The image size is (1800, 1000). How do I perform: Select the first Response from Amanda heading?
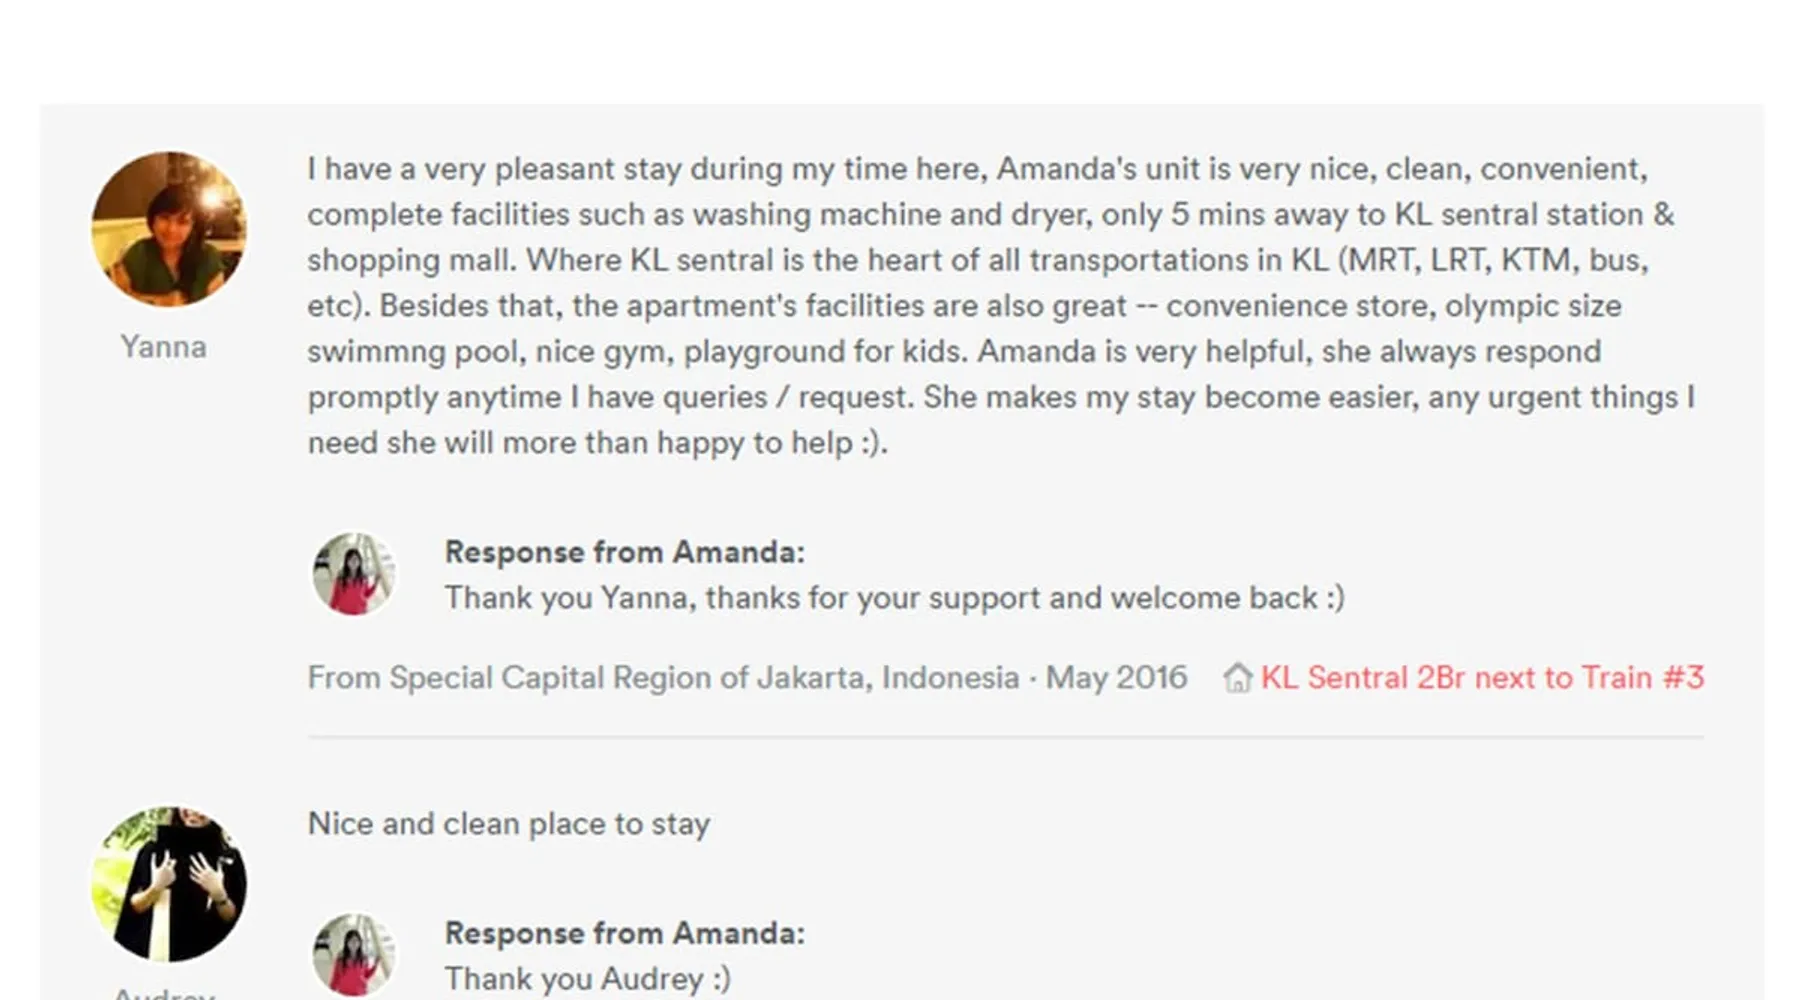(625, 552)
